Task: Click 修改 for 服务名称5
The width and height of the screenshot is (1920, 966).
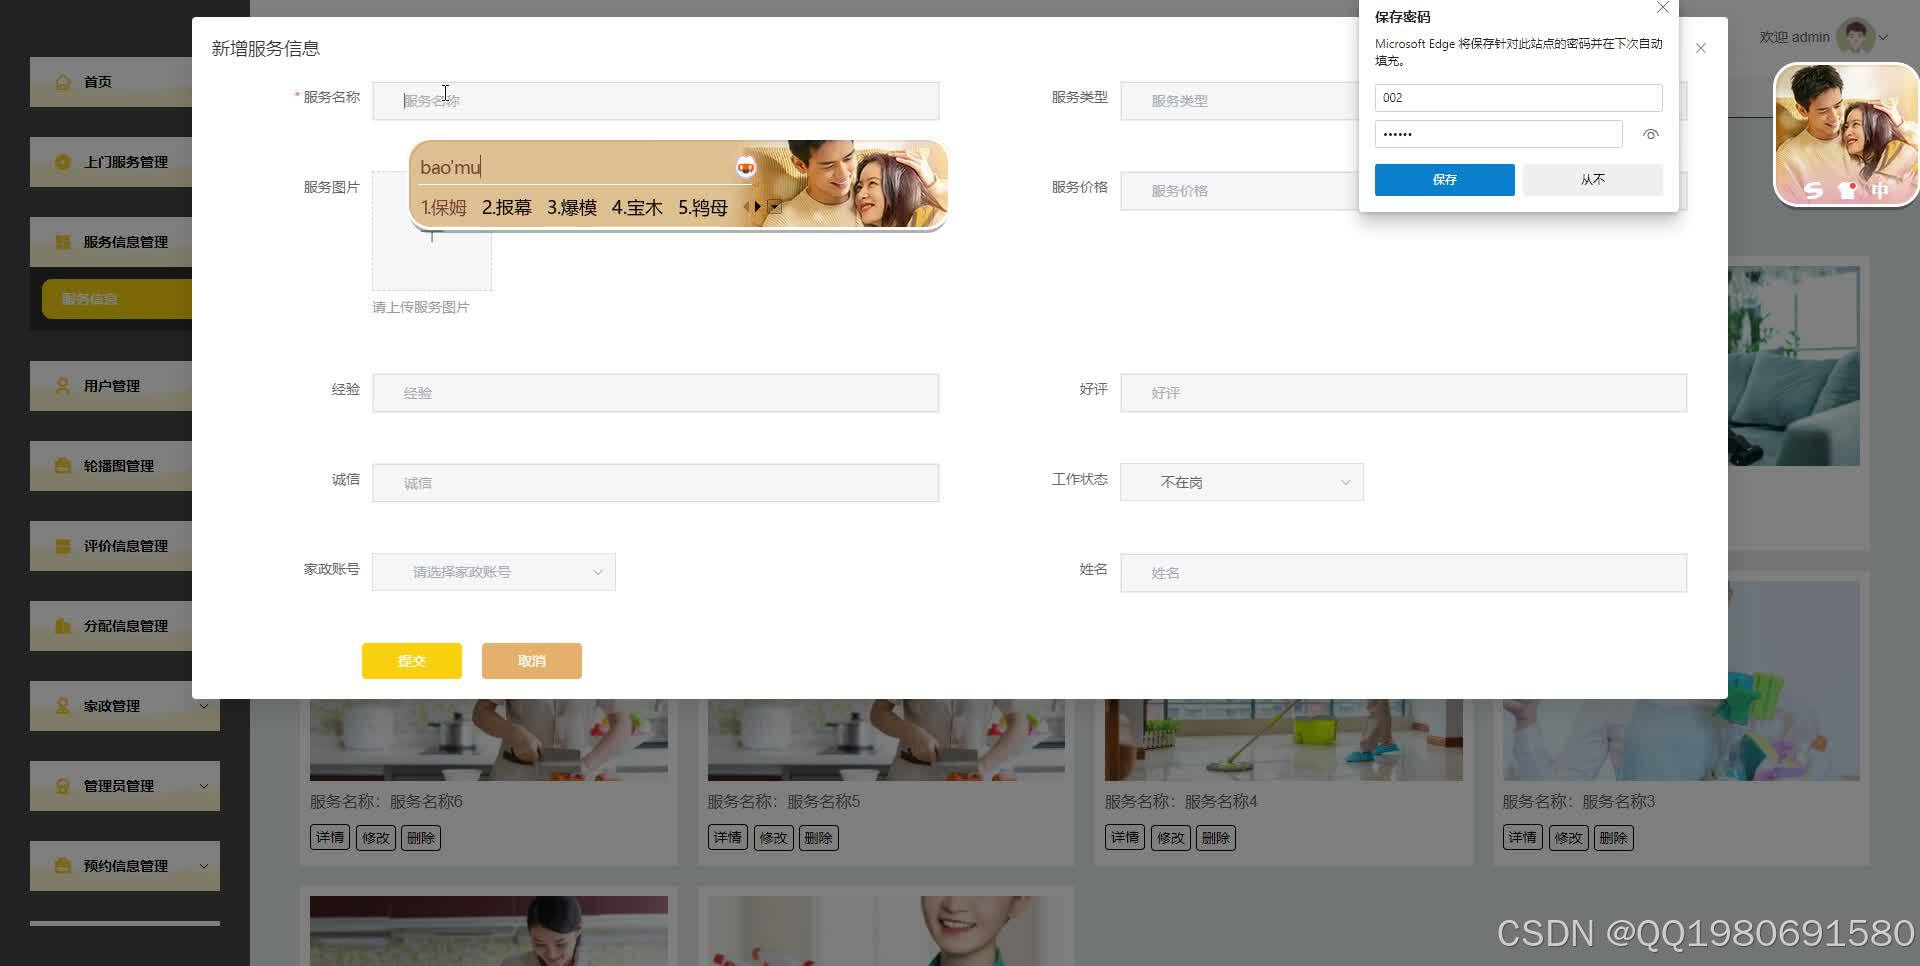Action: 773,838
